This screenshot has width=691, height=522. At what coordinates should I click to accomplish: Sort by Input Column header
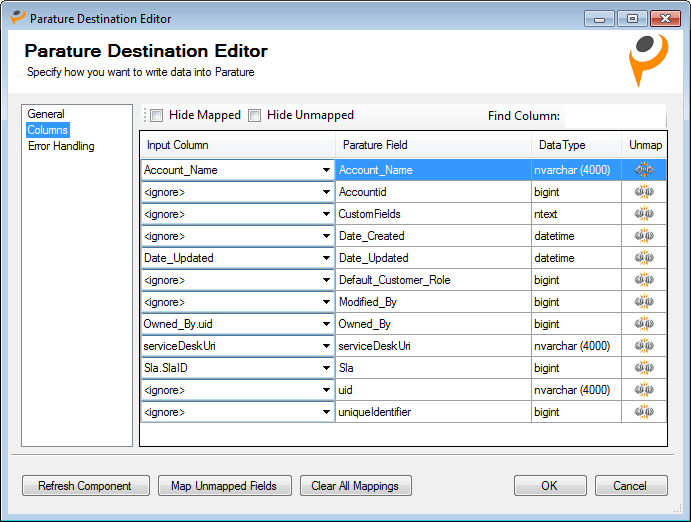point(238,145)
